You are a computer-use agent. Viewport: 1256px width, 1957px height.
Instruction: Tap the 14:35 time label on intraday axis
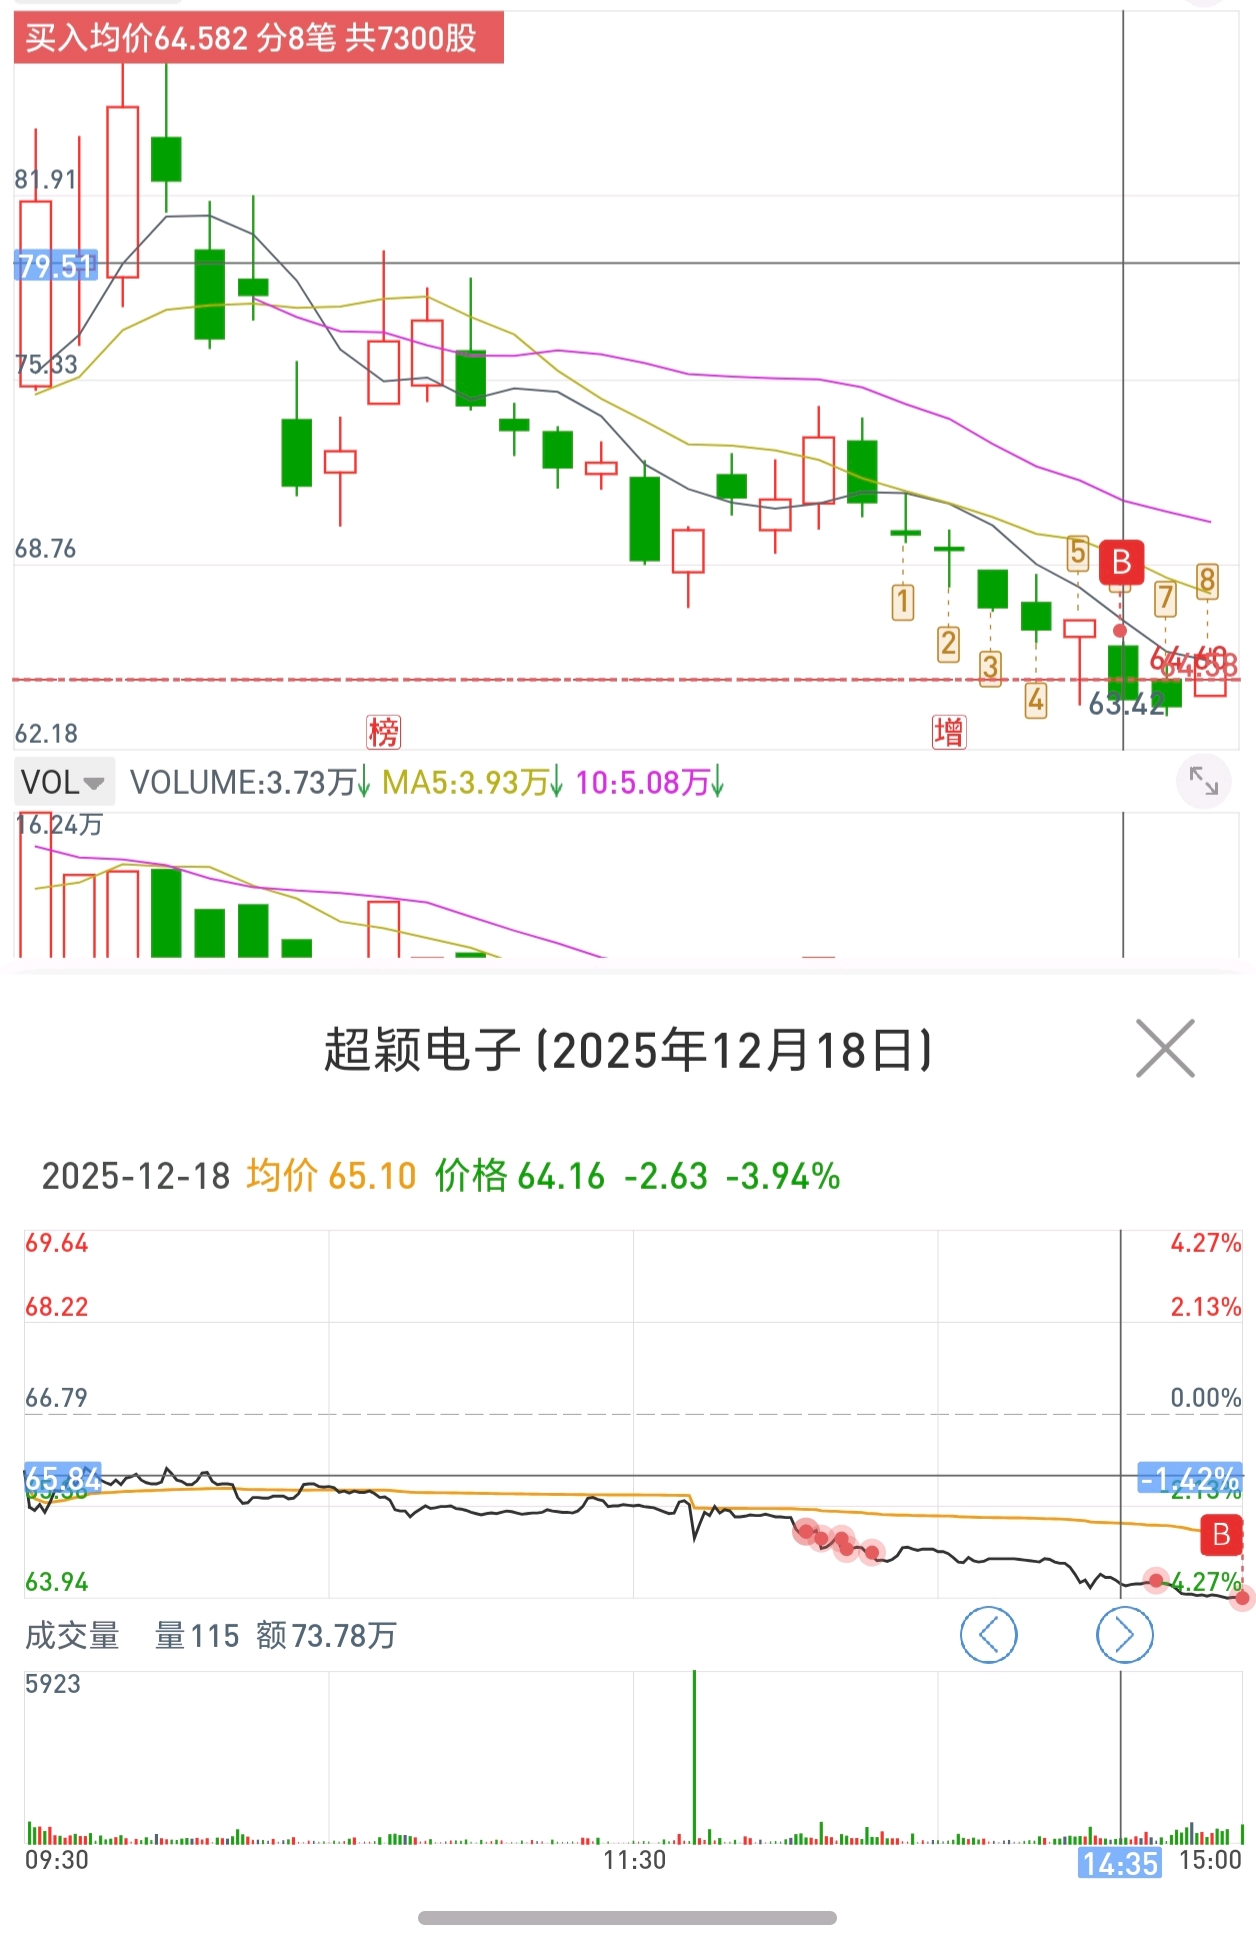pos(1119,1862)
